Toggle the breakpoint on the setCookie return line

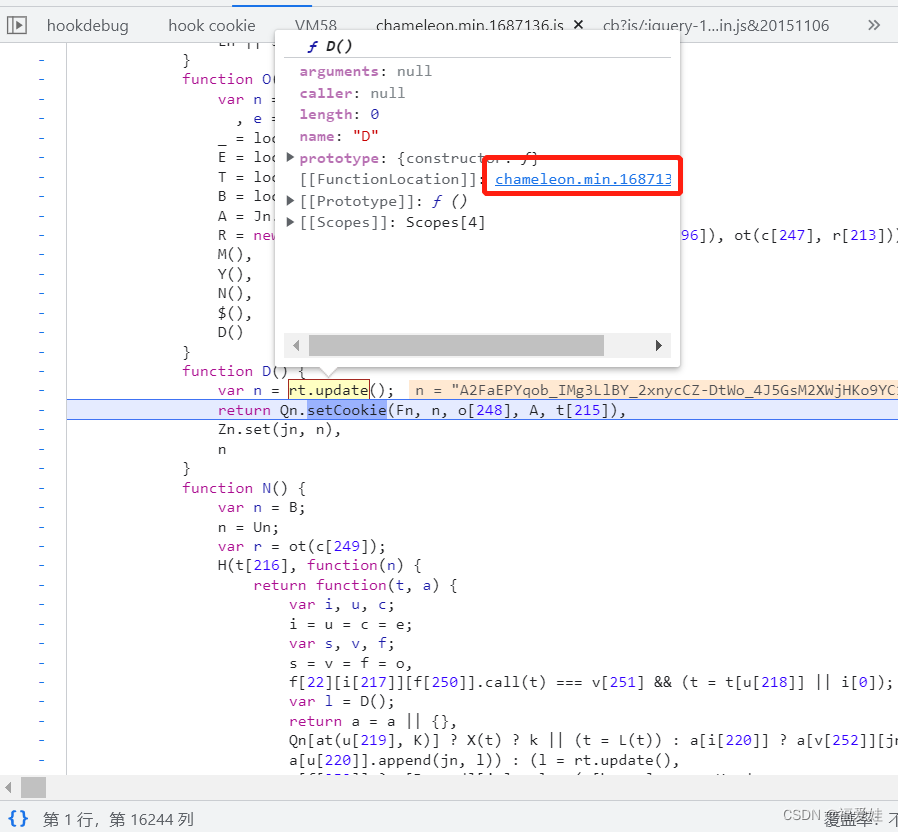click(x=41, y=409)
